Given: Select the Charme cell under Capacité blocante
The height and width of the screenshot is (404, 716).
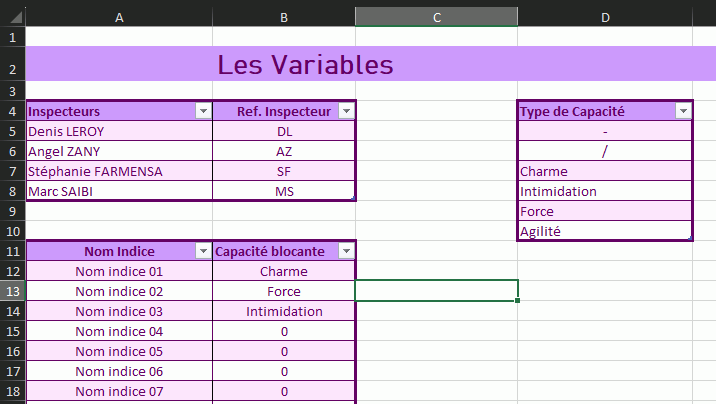Looking at the screenshot, I should pos(284,271).
